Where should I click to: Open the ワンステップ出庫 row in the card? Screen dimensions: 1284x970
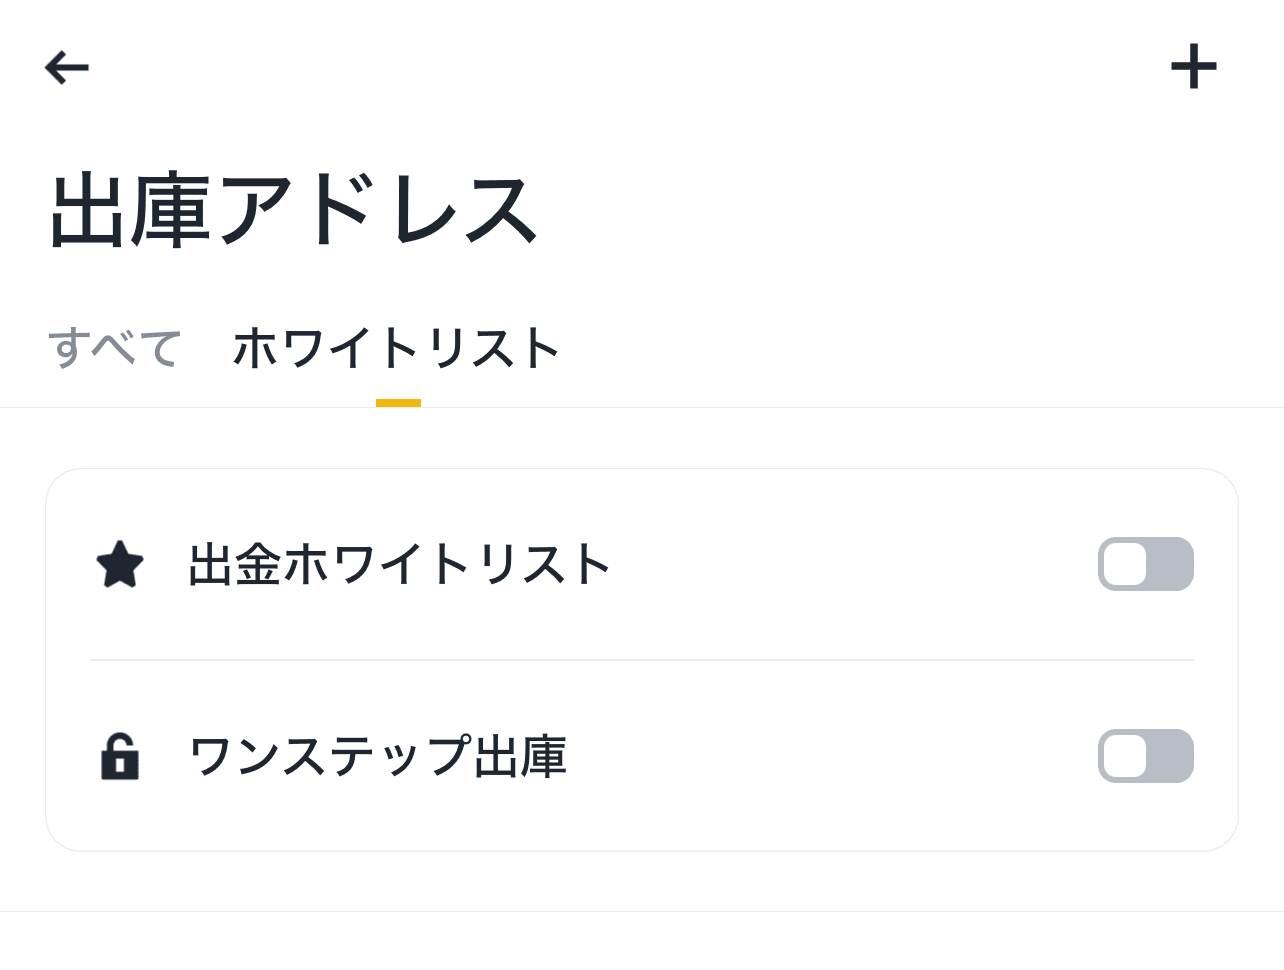(x=800, y=756)
